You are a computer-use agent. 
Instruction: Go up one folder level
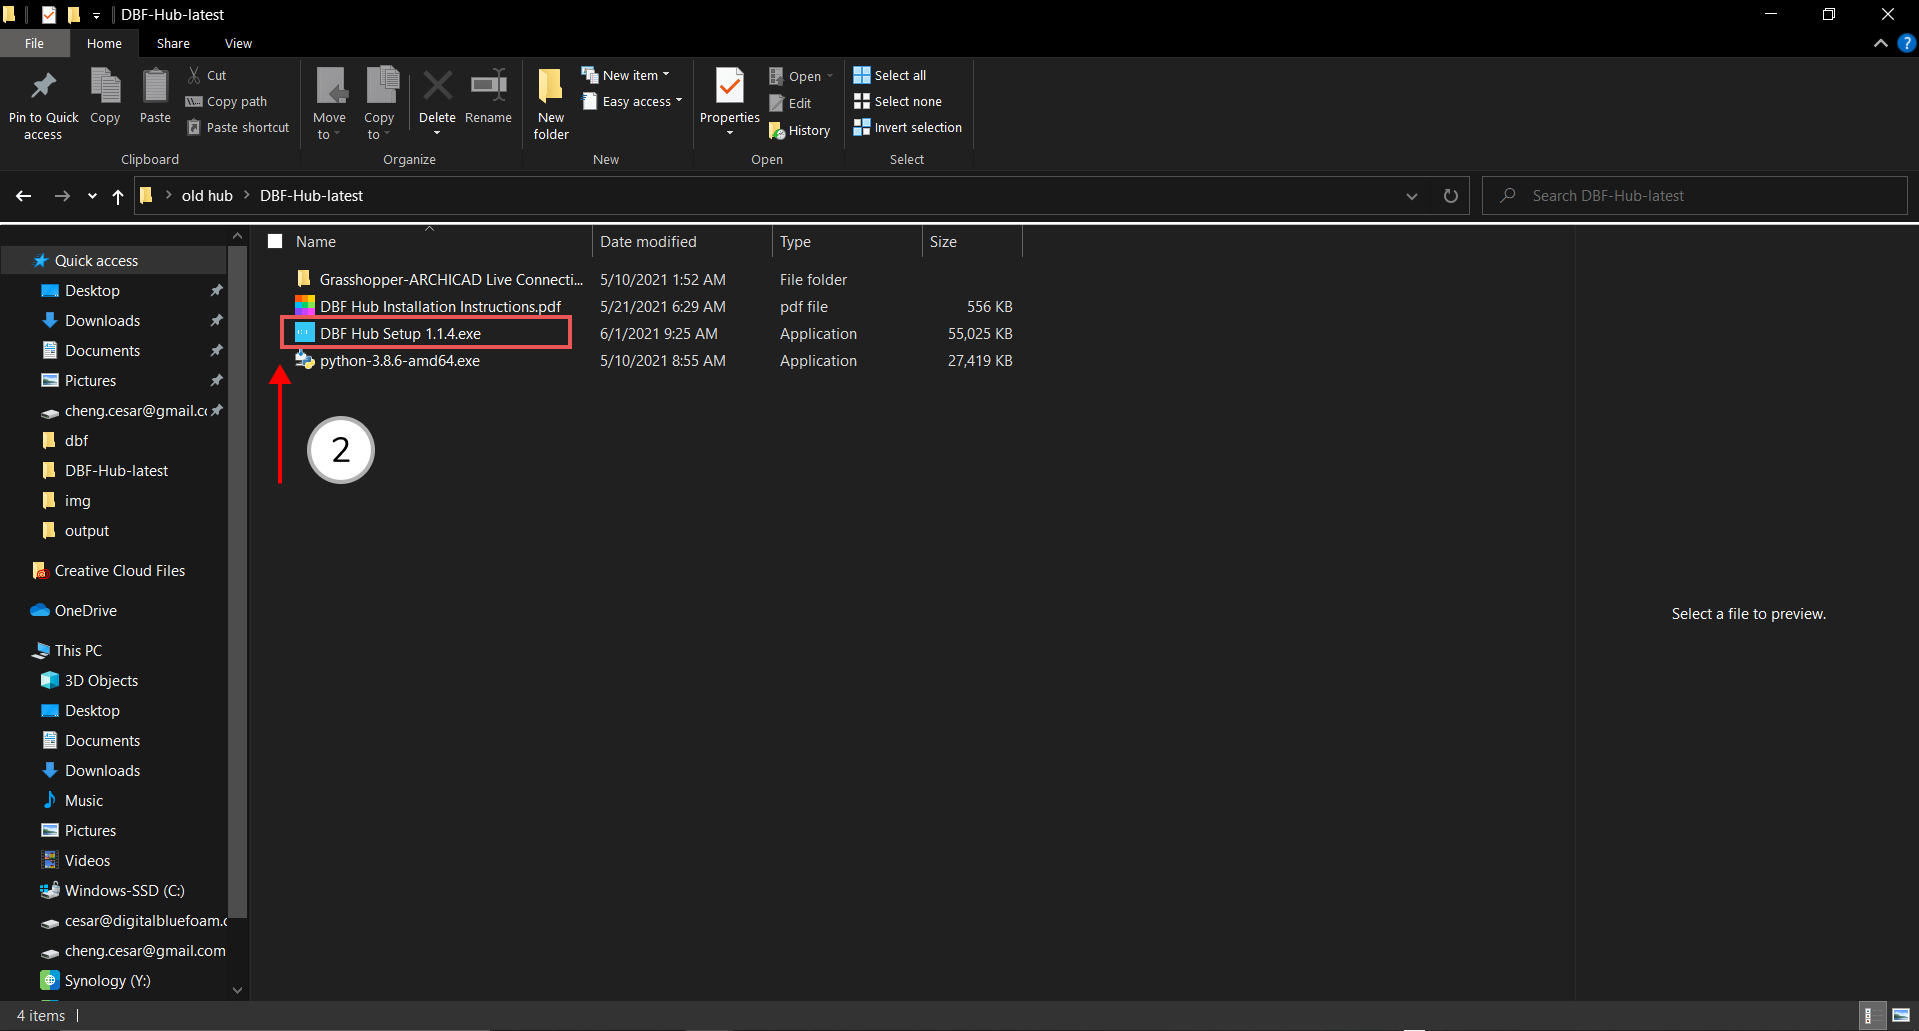(x=118, y=196)
